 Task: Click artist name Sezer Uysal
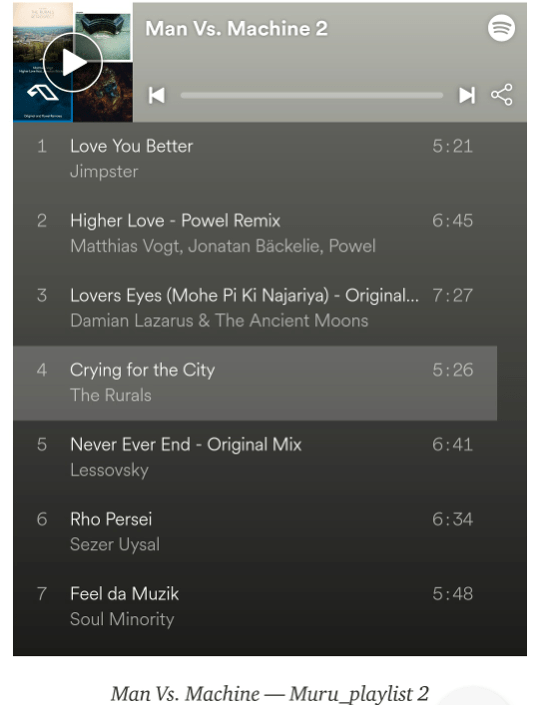pos(115,544)
